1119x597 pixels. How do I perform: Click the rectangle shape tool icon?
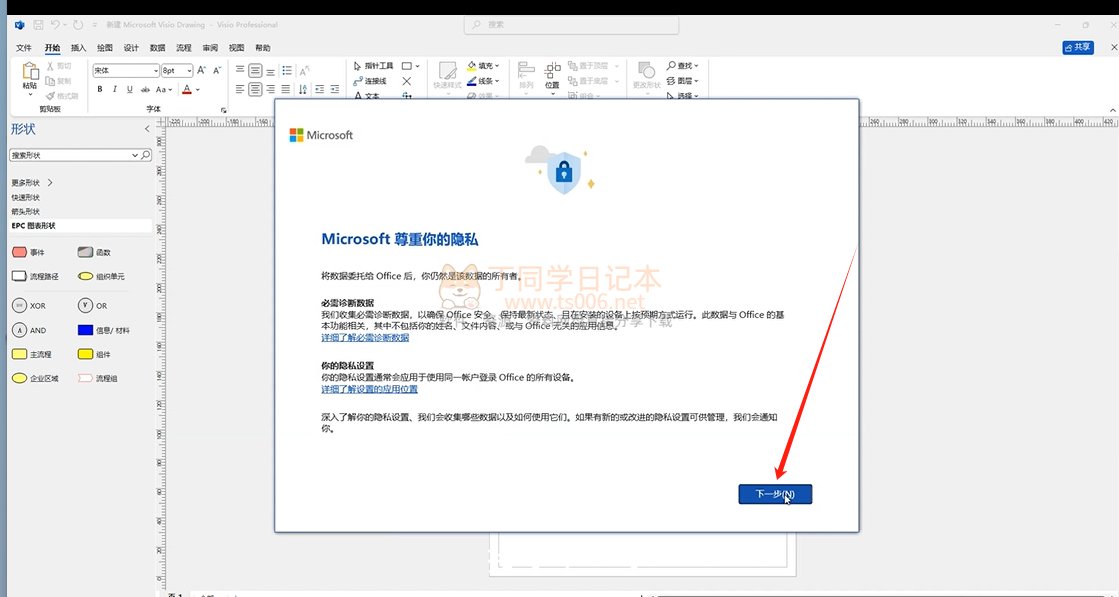(x=406, y=66)
